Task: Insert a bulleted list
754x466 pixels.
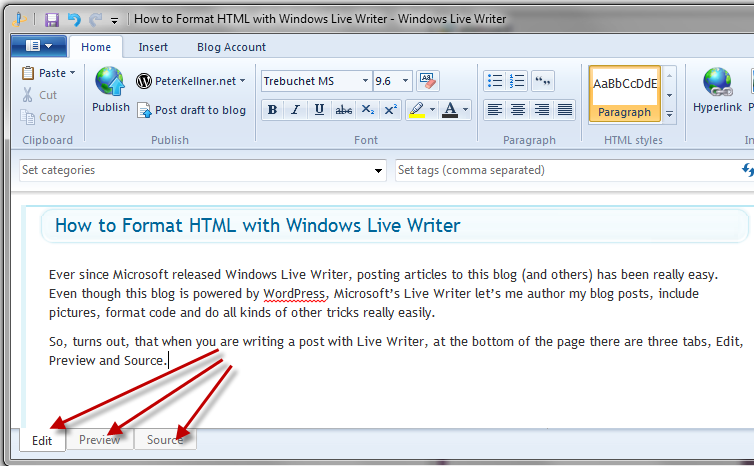Action: pyautogui.click(x=495, y=81)
